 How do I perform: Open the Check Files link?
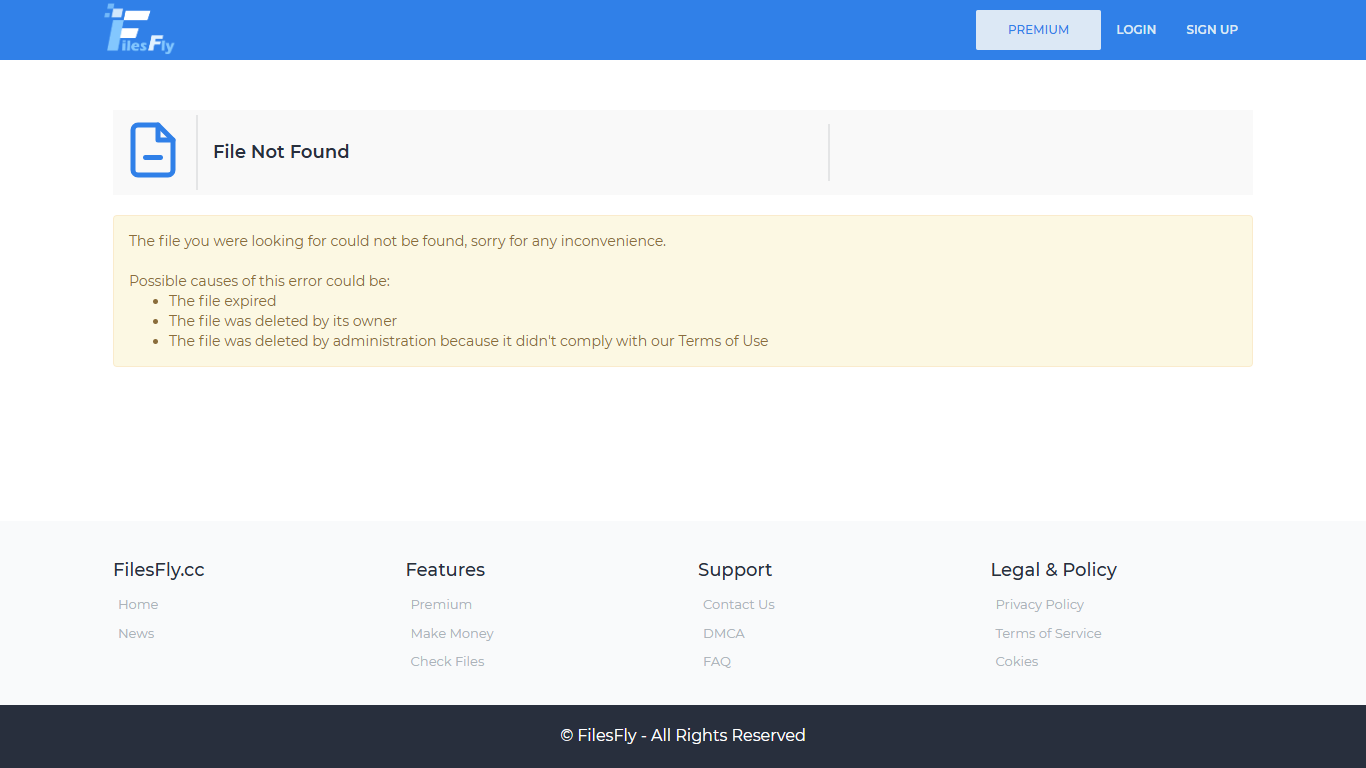tap(447, 662)
